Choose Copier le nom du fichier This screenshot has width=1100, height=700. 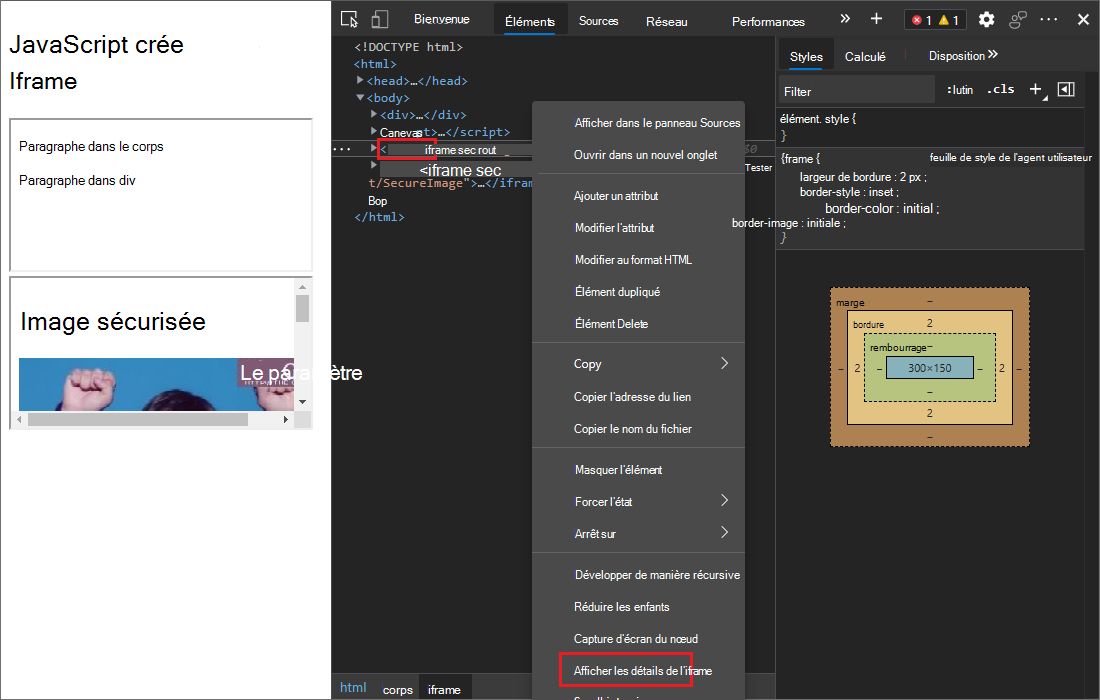[x=638, y=429]
